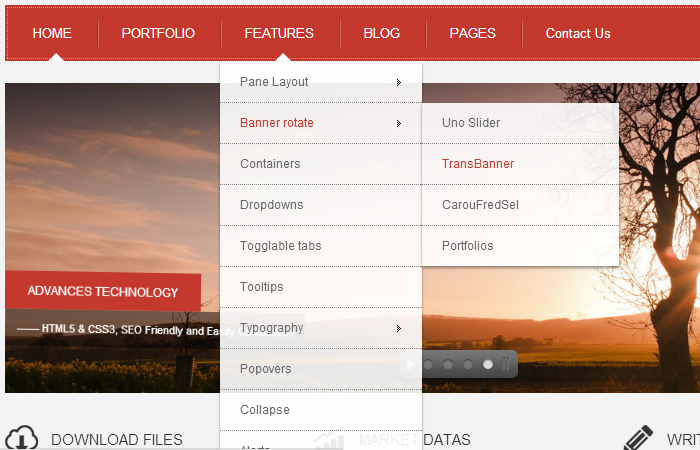Image resolution: width=700 pixels, height=450 pixels.
Task: Choose CarouFredSel in the submenu
Action: click(x=520, y=205)
